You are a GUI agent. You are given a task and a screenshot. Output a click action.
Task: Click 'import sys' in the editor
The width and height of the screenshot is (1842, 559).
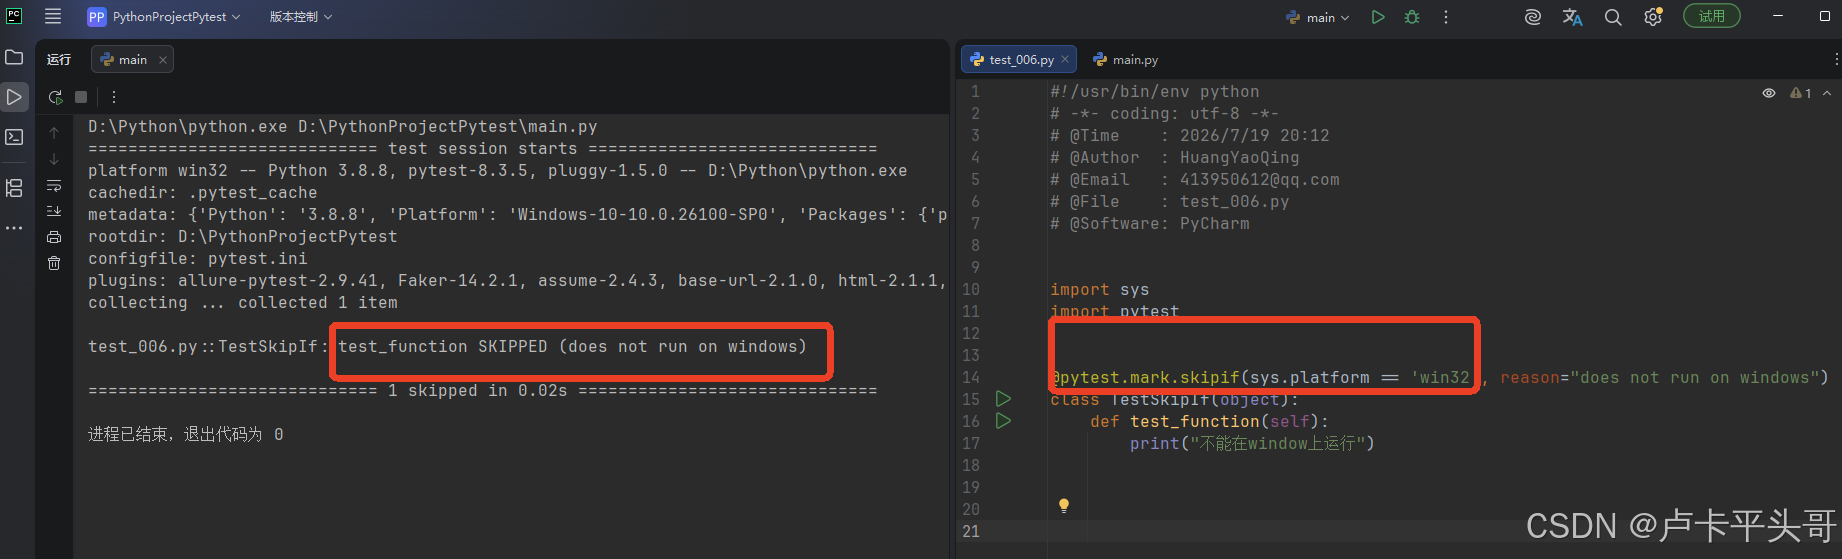coord(1100,290)
